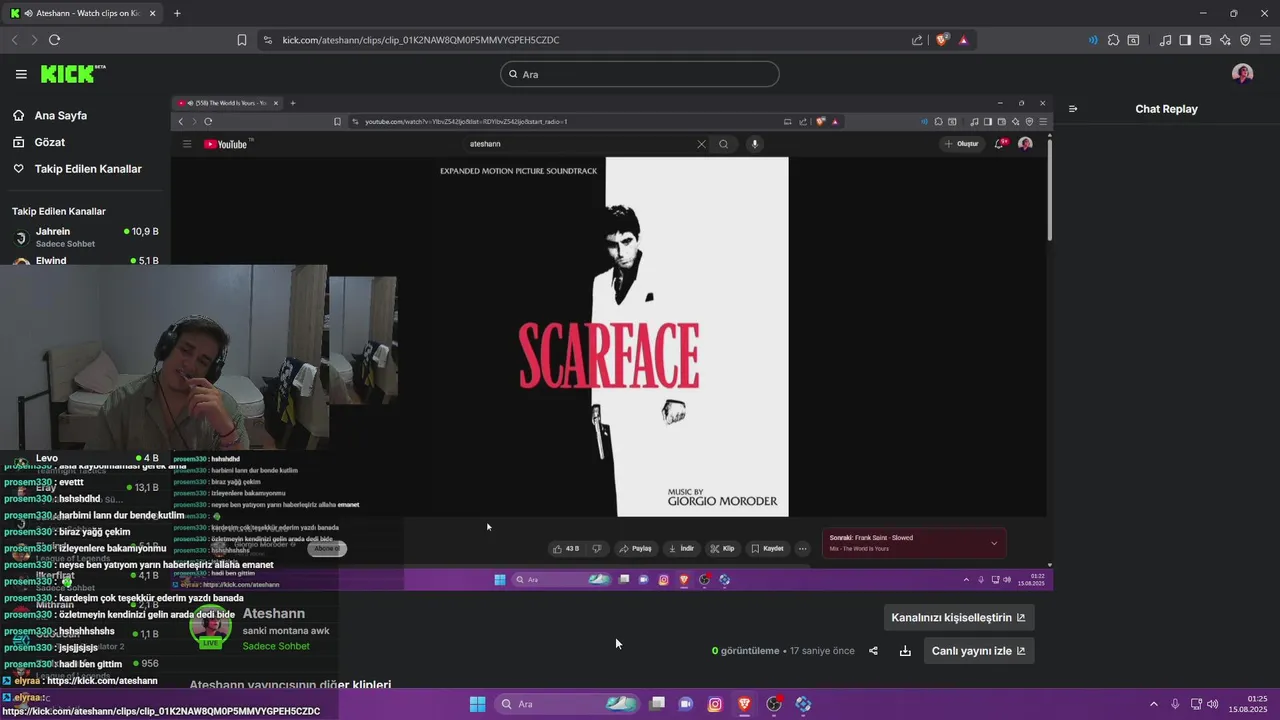The height and width of the screenshot is (720, 1280).
Task: Open the YouTube more actions ellipsis button
Action: tap(802, 548)
